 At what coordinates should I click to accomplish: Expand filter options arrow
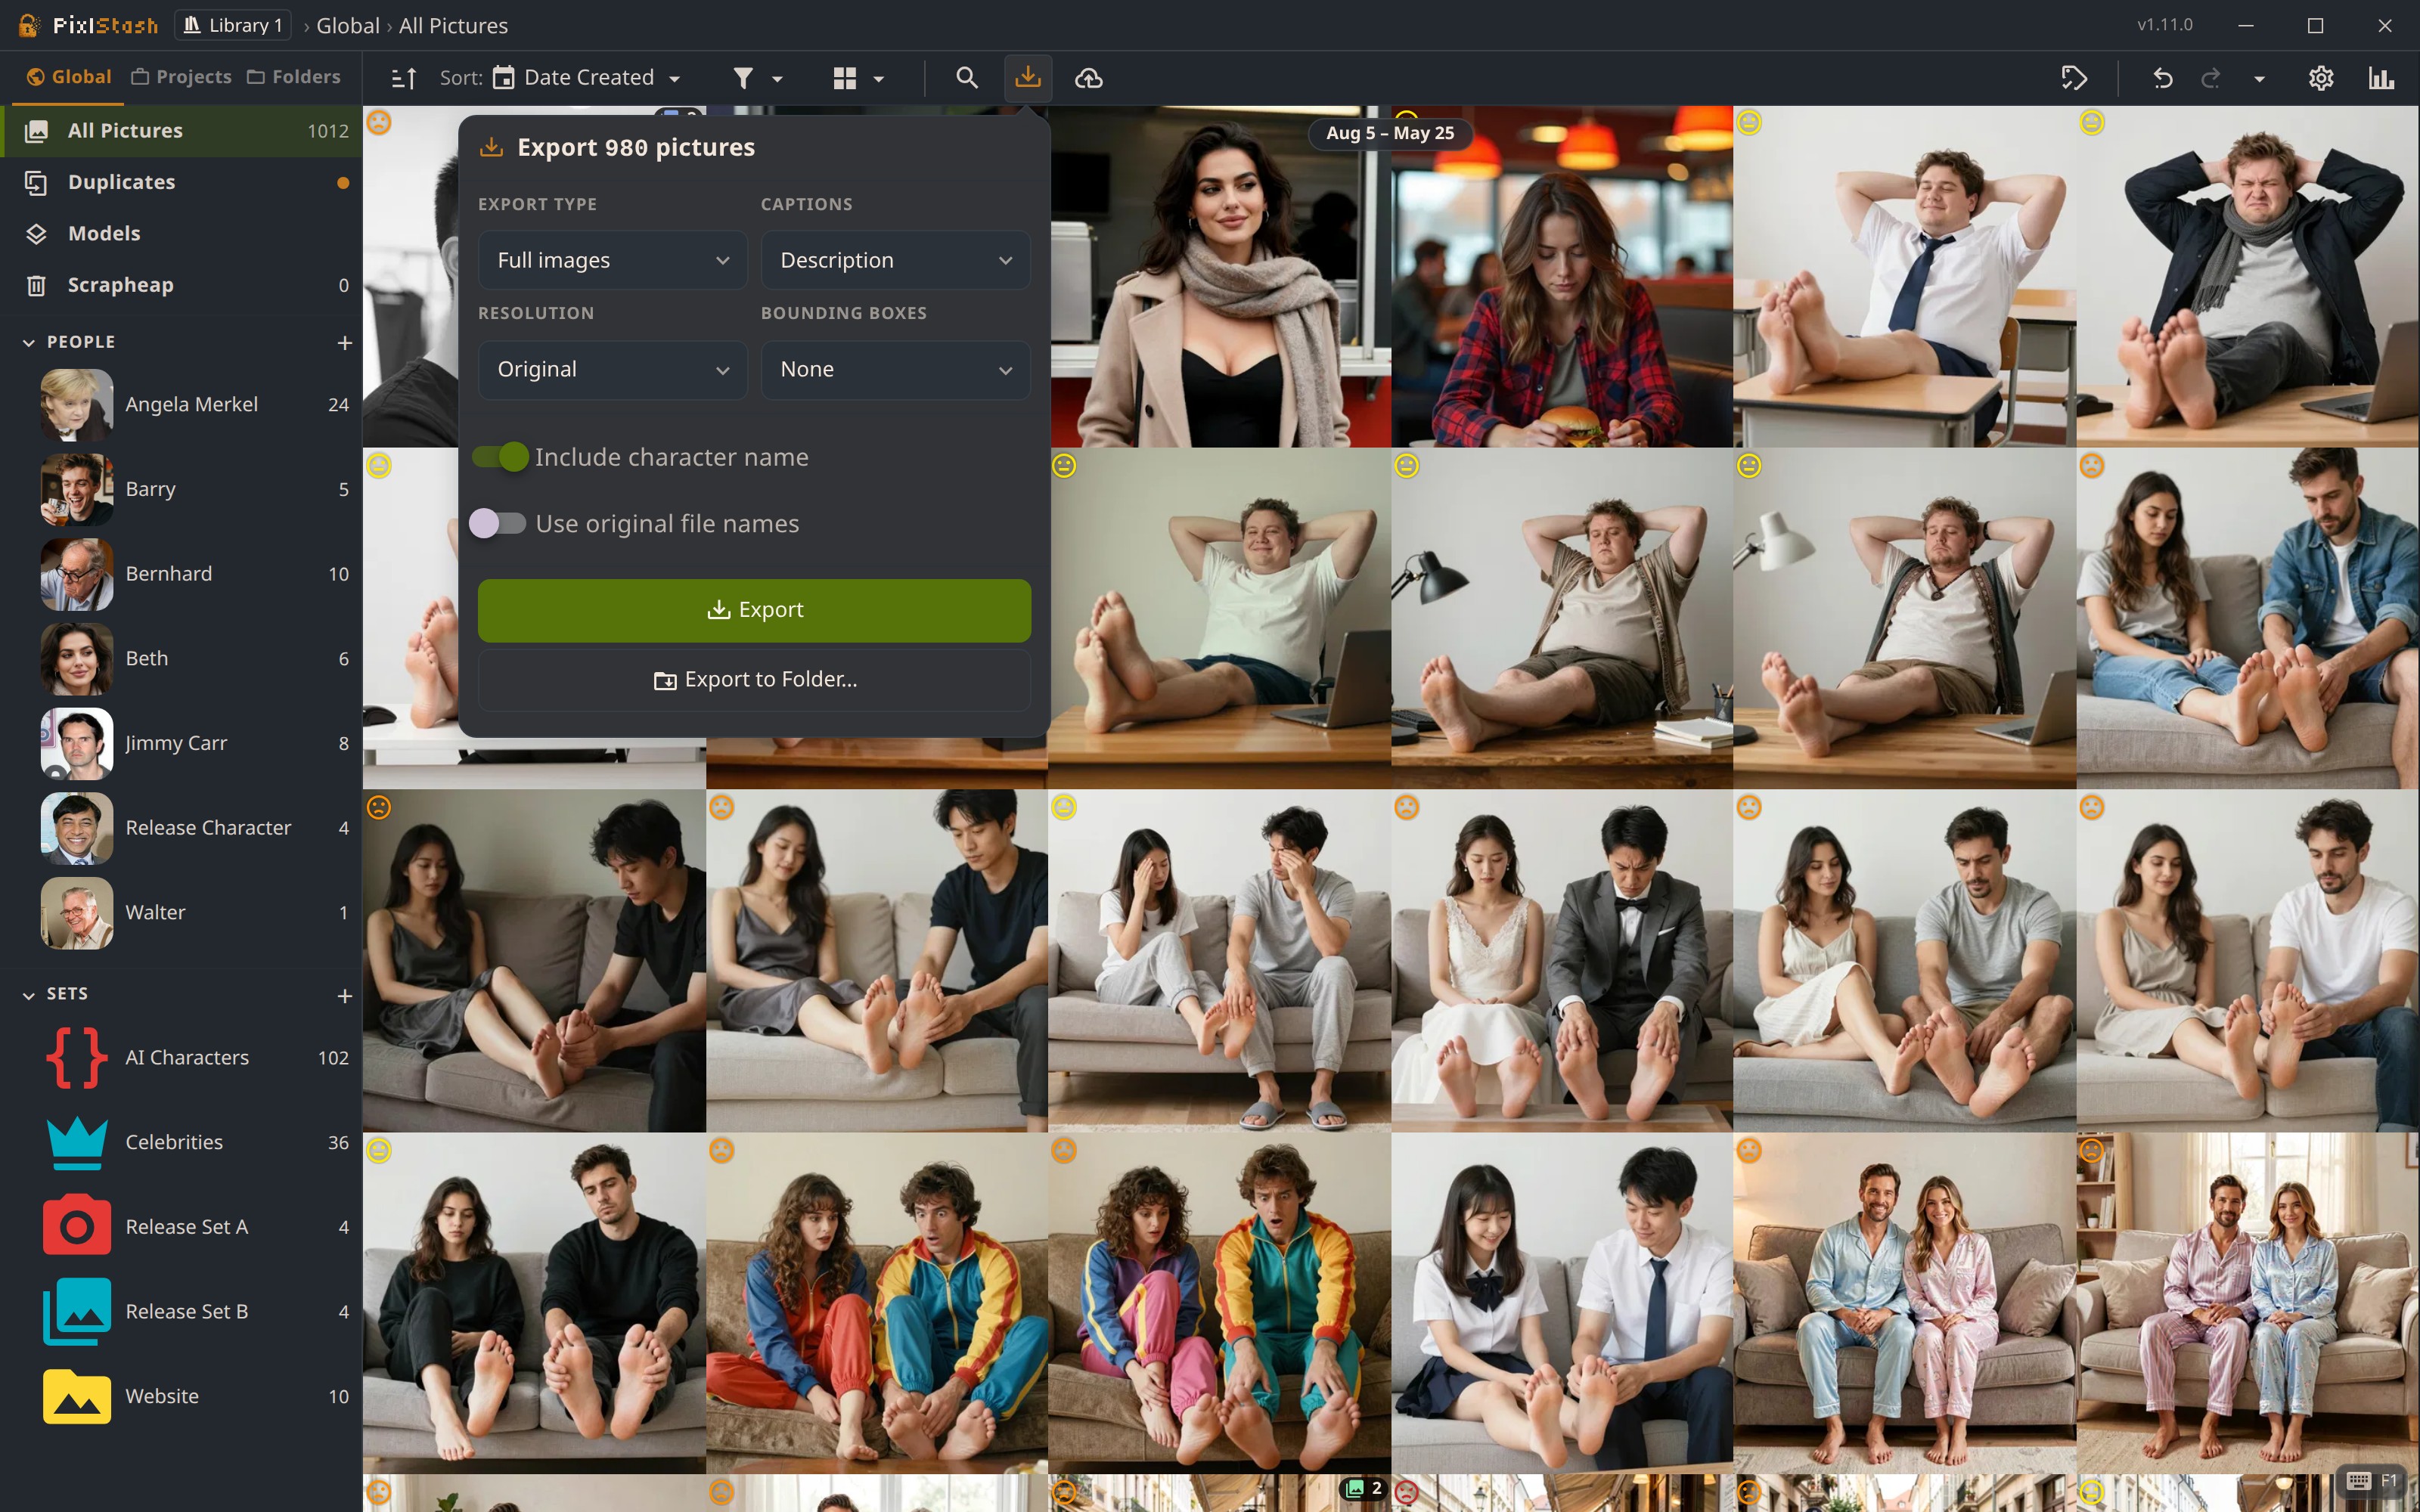(777, 79)
